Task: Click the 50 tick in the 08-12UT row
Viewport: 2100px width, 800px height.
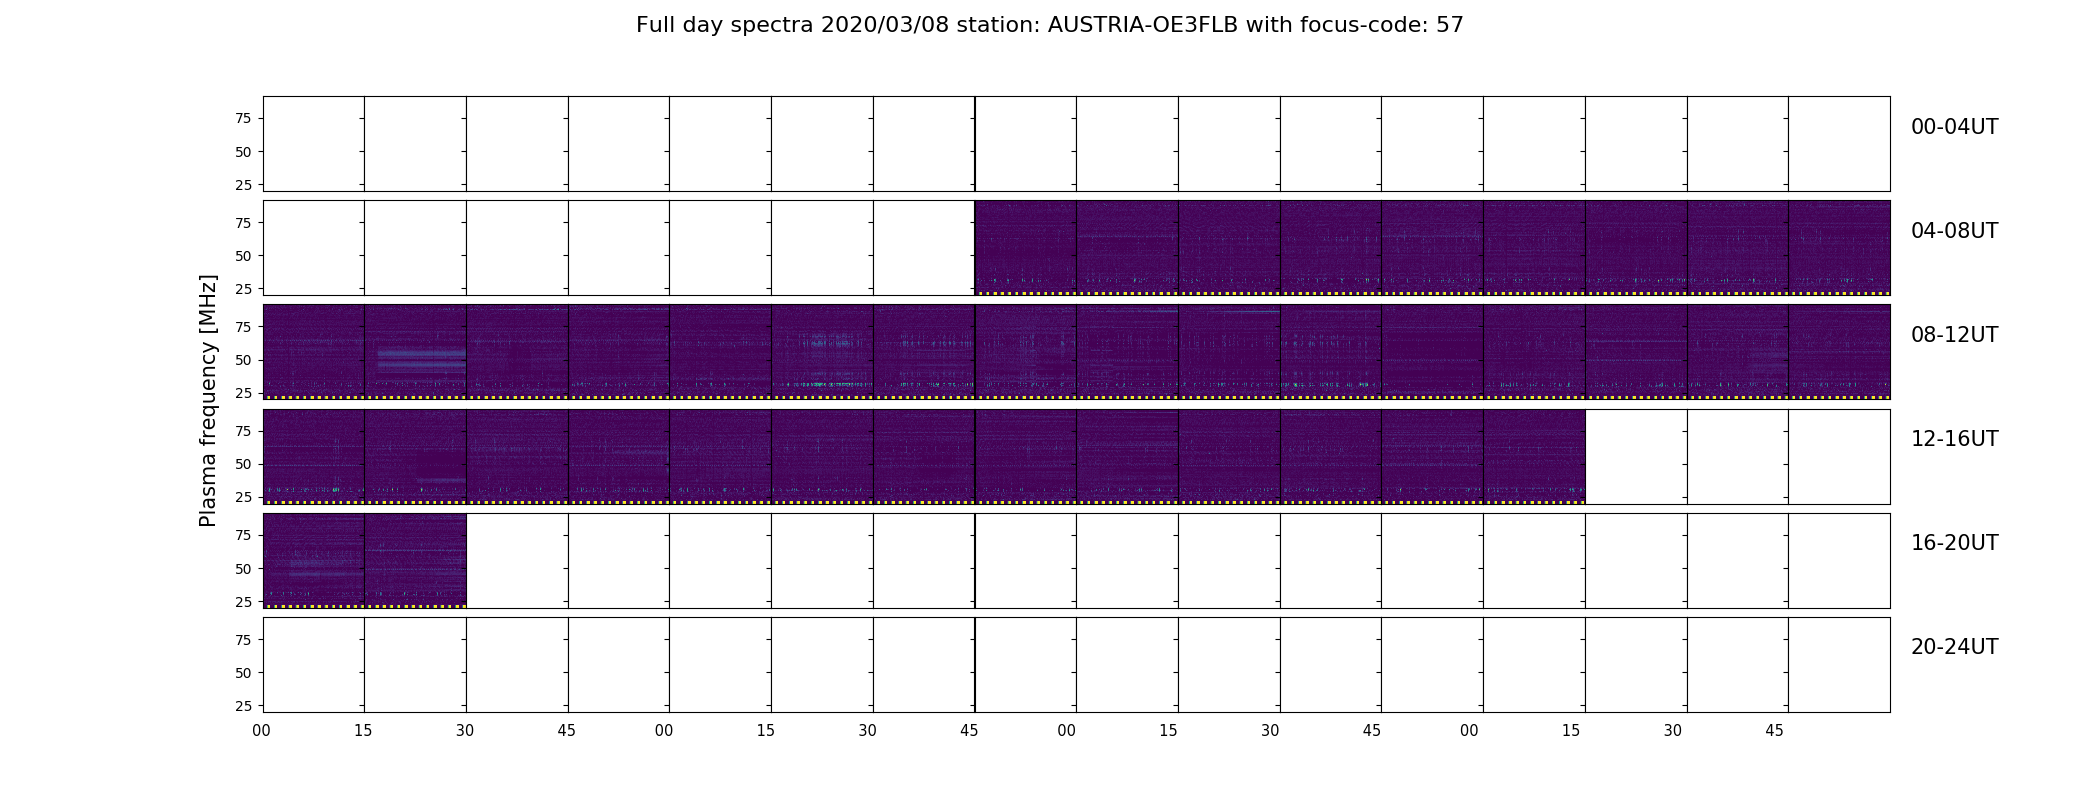Action: coord(243,360)
